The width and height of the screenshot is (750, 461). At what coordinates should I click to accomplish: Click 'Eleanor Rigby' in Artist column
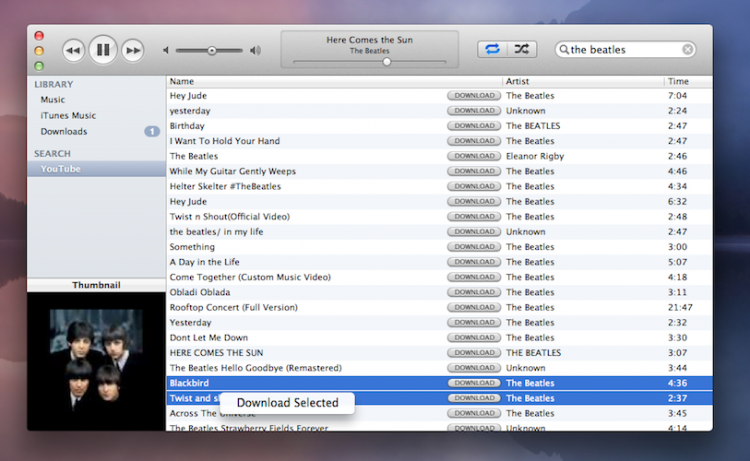point(535,156)
